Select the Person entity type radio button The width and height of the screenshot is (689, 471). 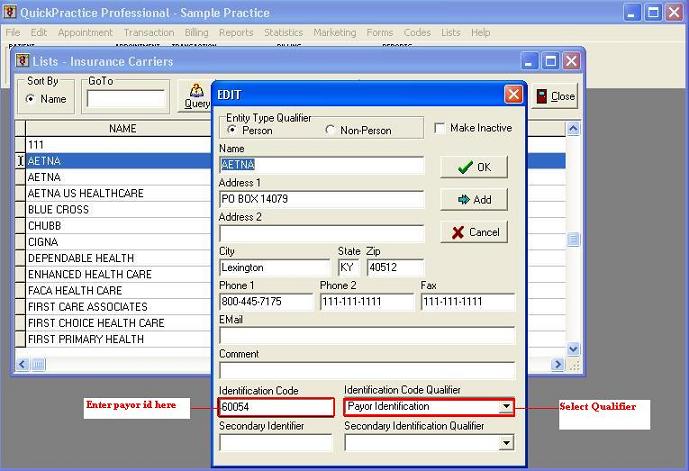(x=233, y=130)
